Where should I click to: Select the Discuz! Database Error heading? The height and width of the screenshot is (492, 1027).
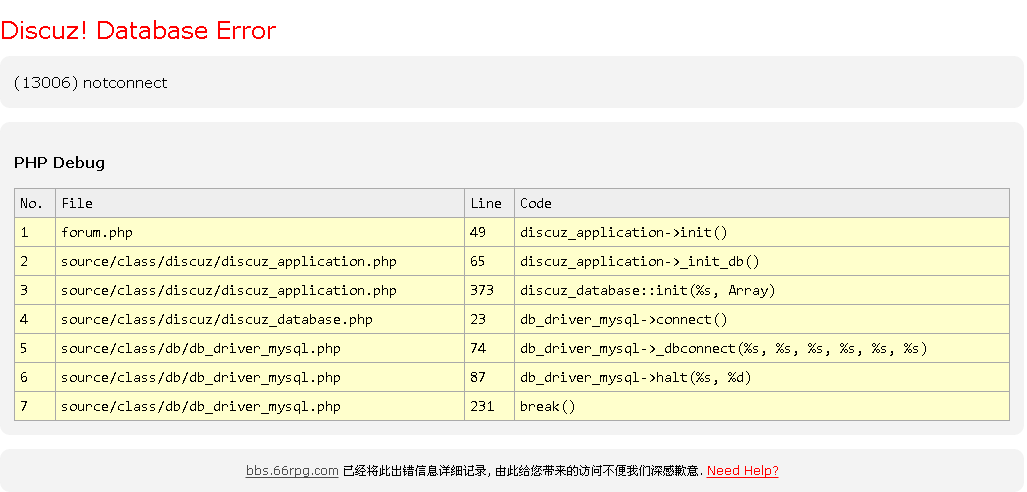(138, 30)
